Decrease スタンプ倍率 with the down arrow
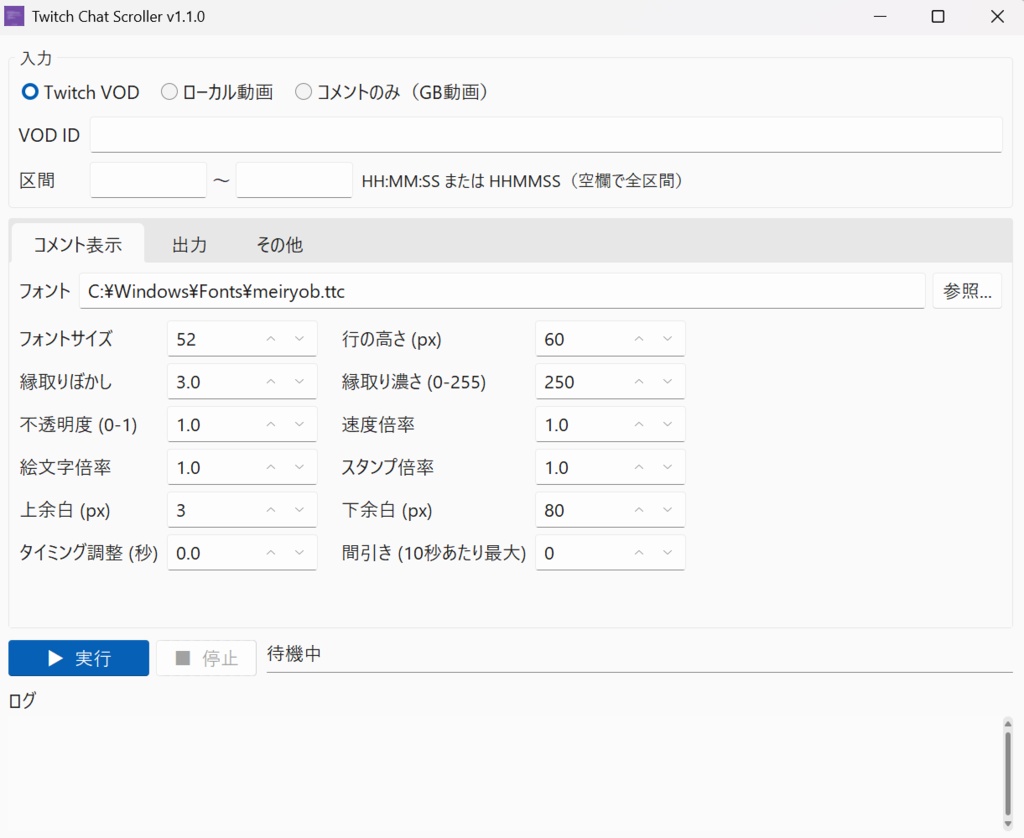1024x838 pixels. click(x=667, y=467)
